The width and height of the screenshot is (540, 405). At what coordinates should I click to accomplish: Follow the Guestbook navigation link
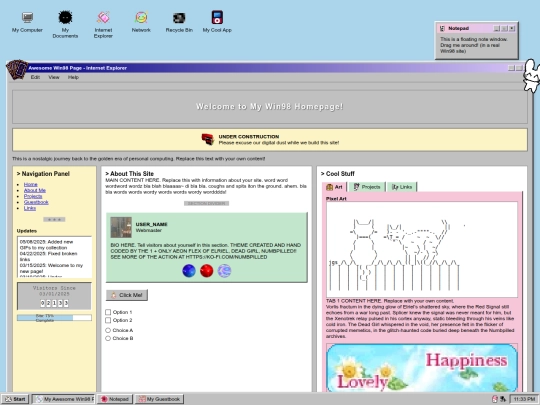point(36,202)
